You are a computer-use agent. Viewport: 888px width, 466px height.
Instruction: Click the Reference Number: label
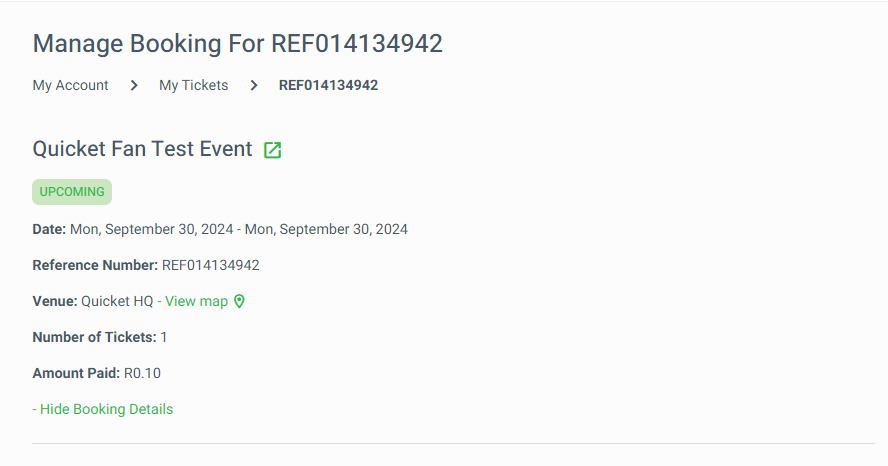95,266
